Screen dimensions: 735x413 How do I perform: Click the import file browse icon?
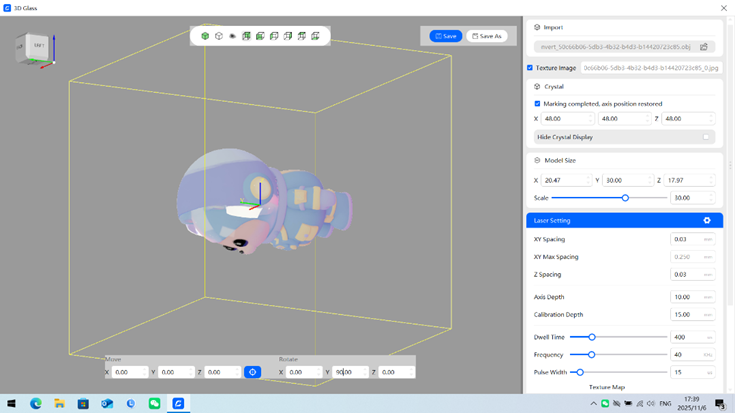pyautogui.click(x=704, y=47)
